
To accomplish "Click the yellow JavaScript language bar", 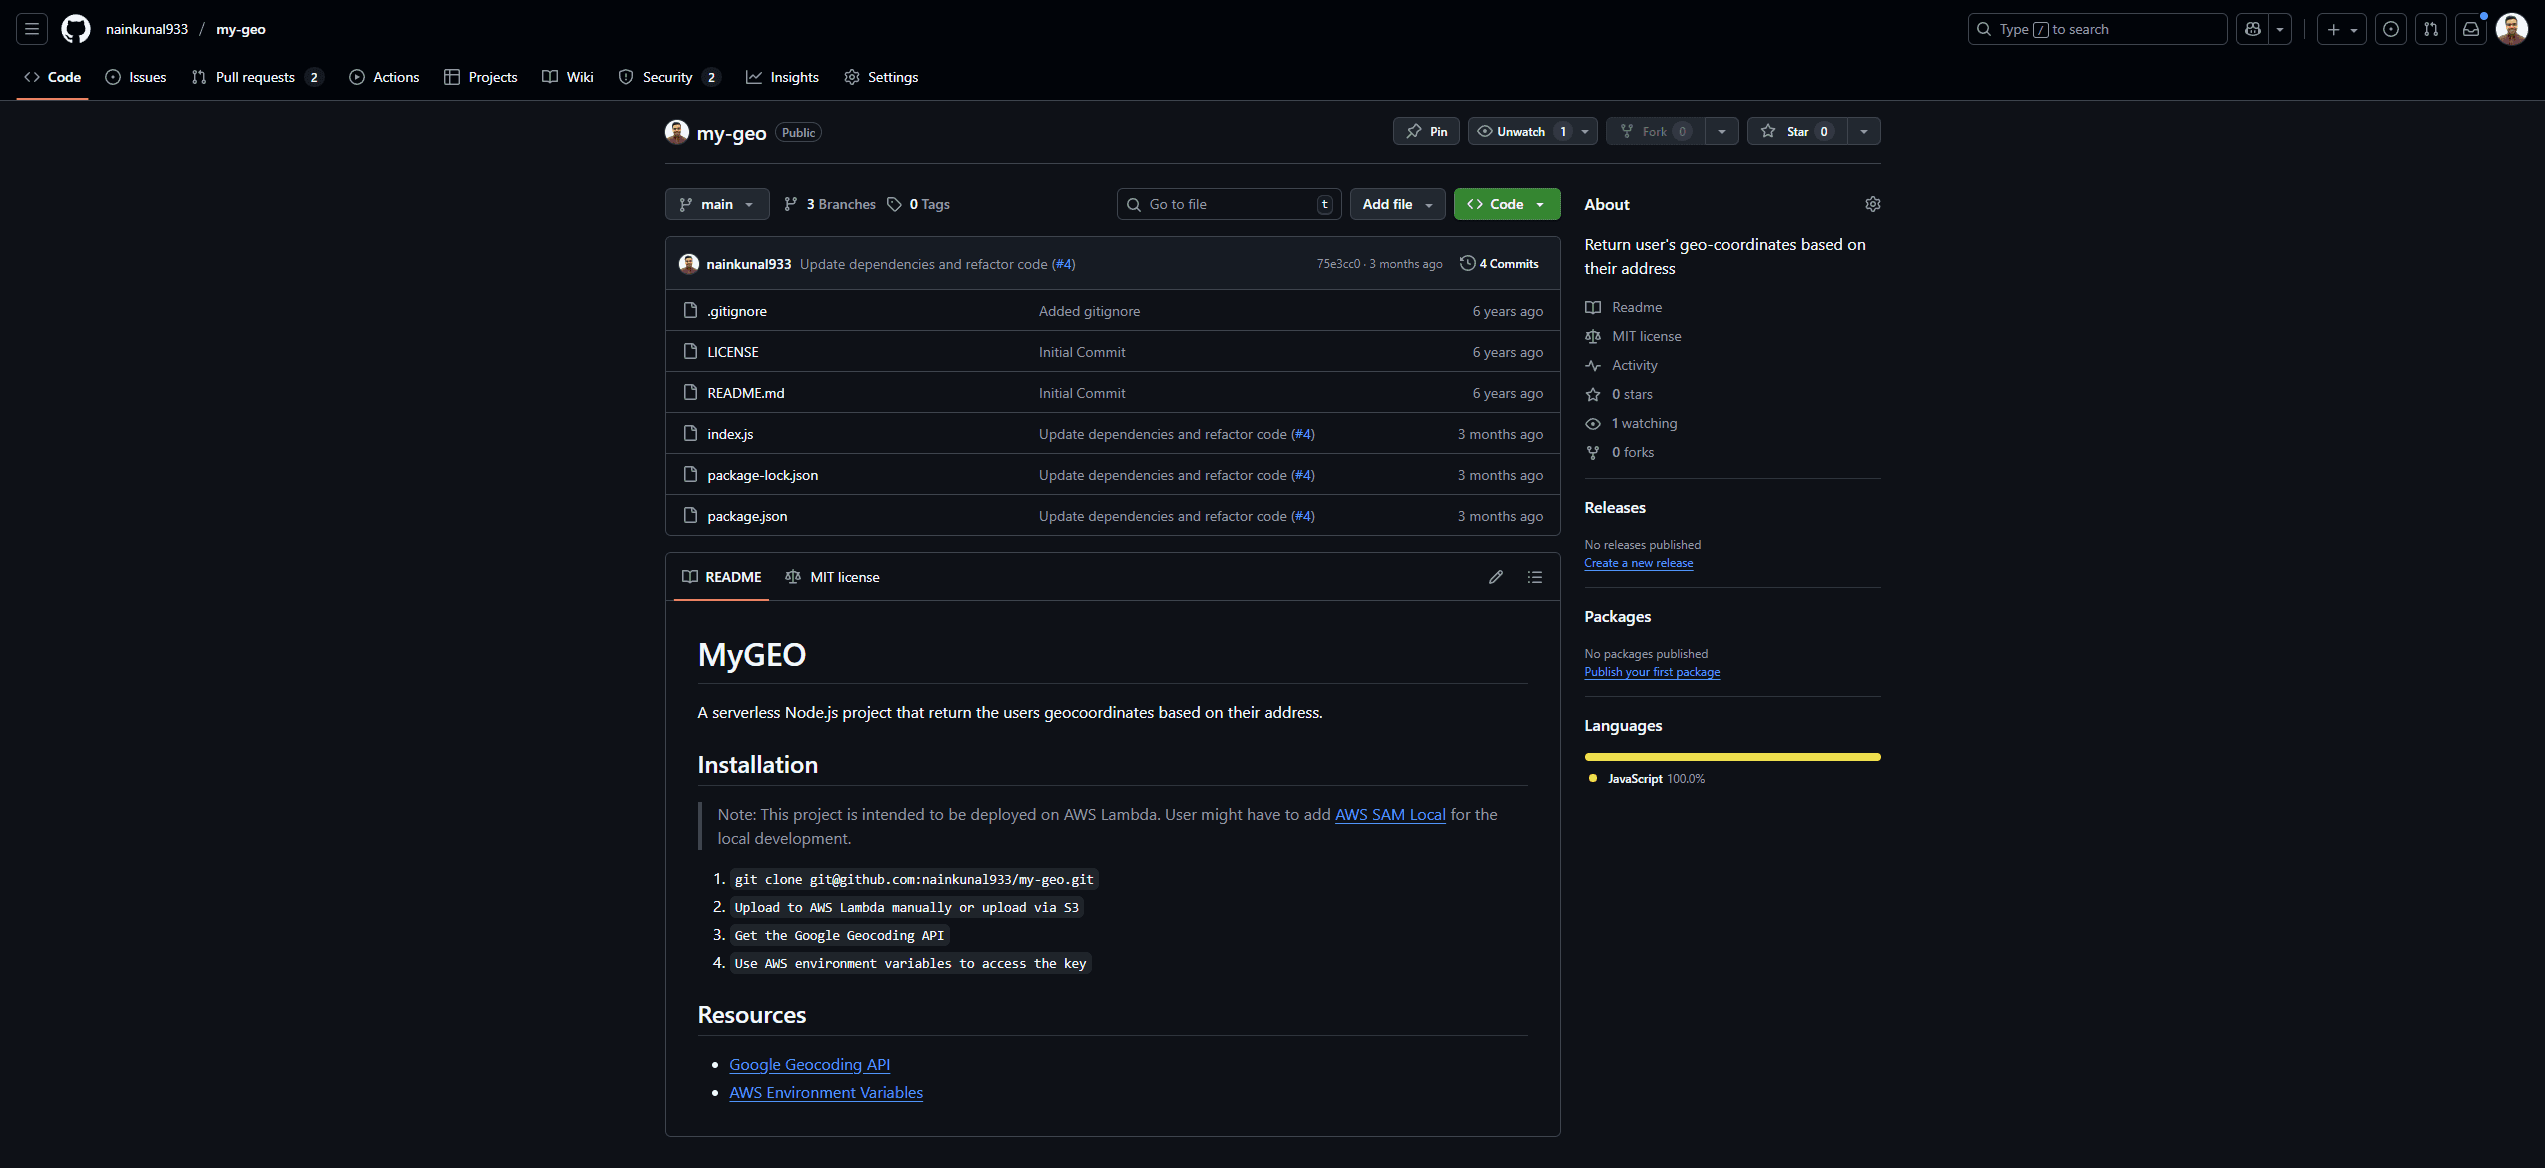I will 1732,757.
